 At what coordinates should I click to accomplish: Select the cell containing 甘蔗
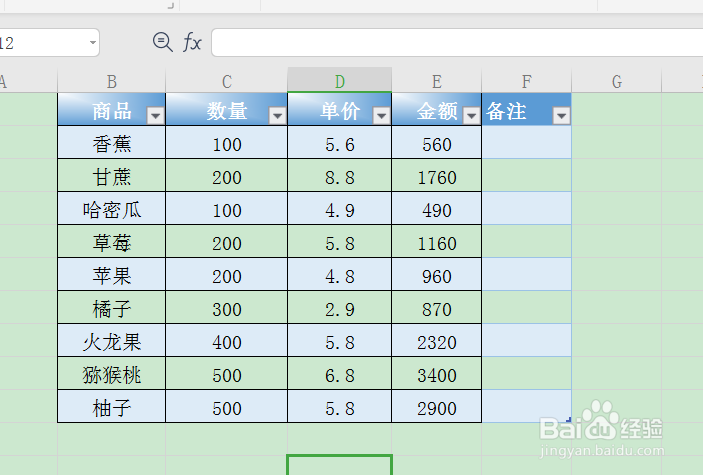click(112, 175)
